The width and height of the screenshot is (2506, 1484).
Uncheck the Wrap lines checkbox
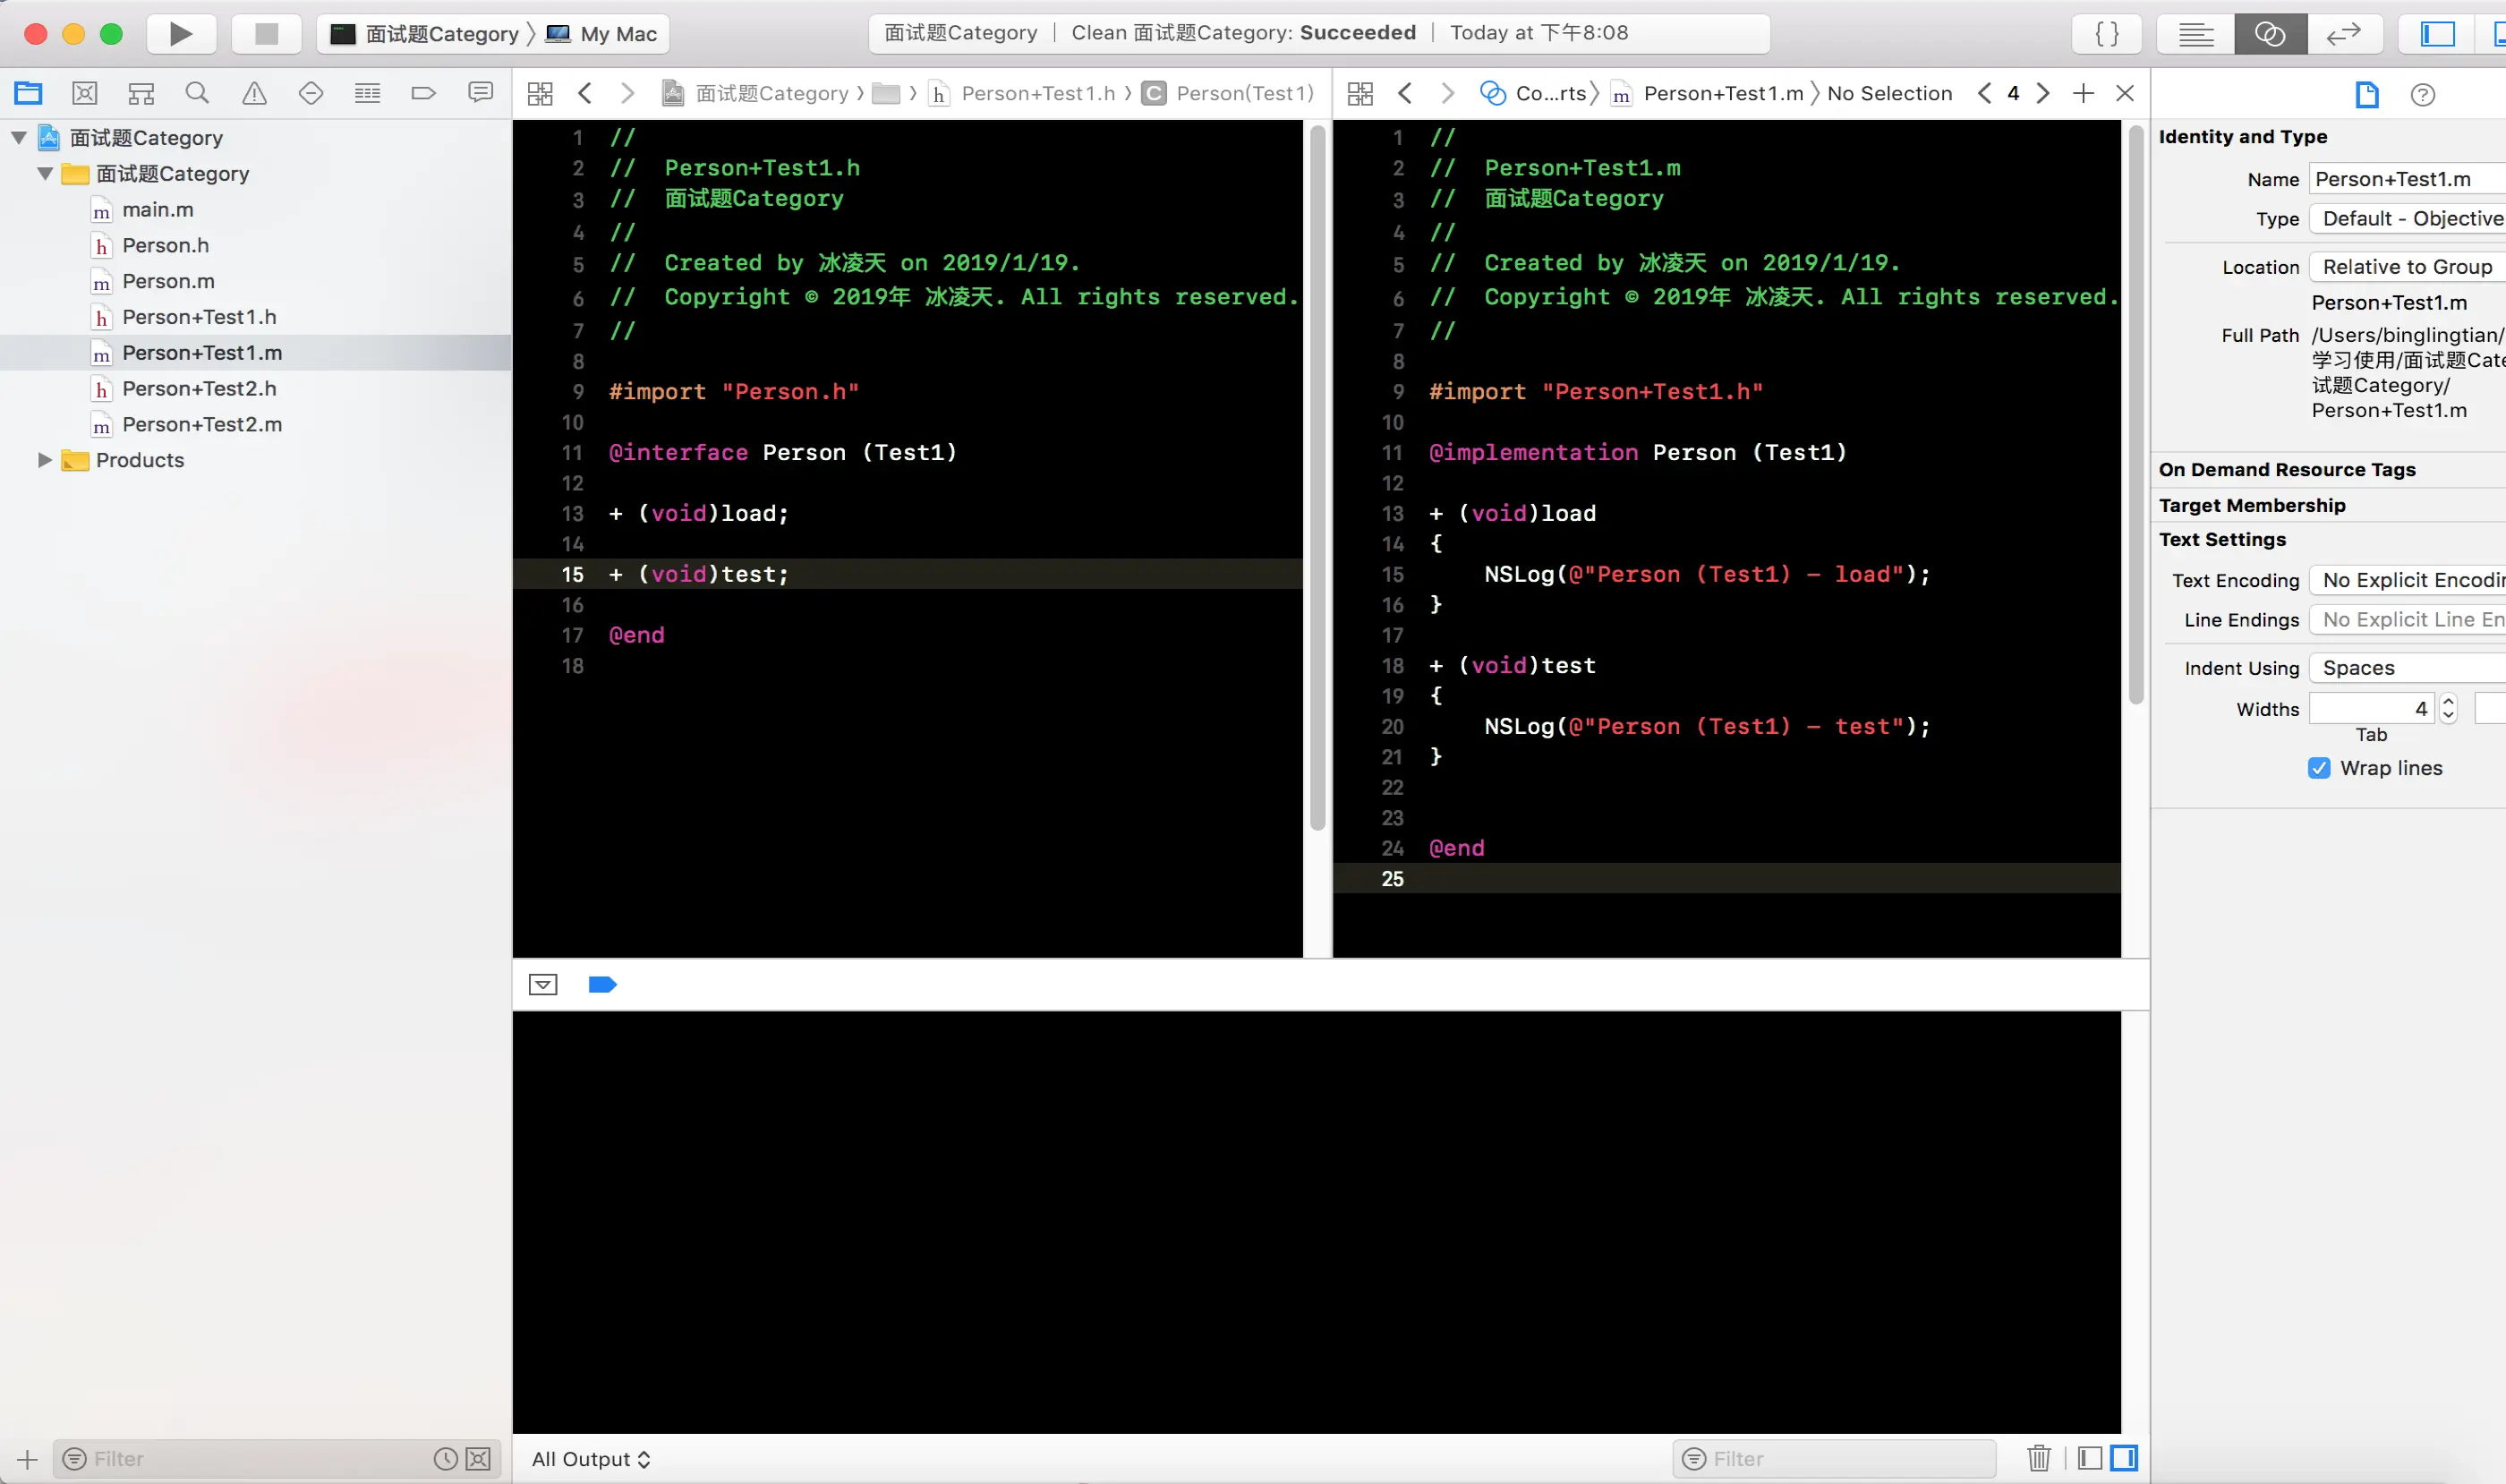tap(2319, 768)
